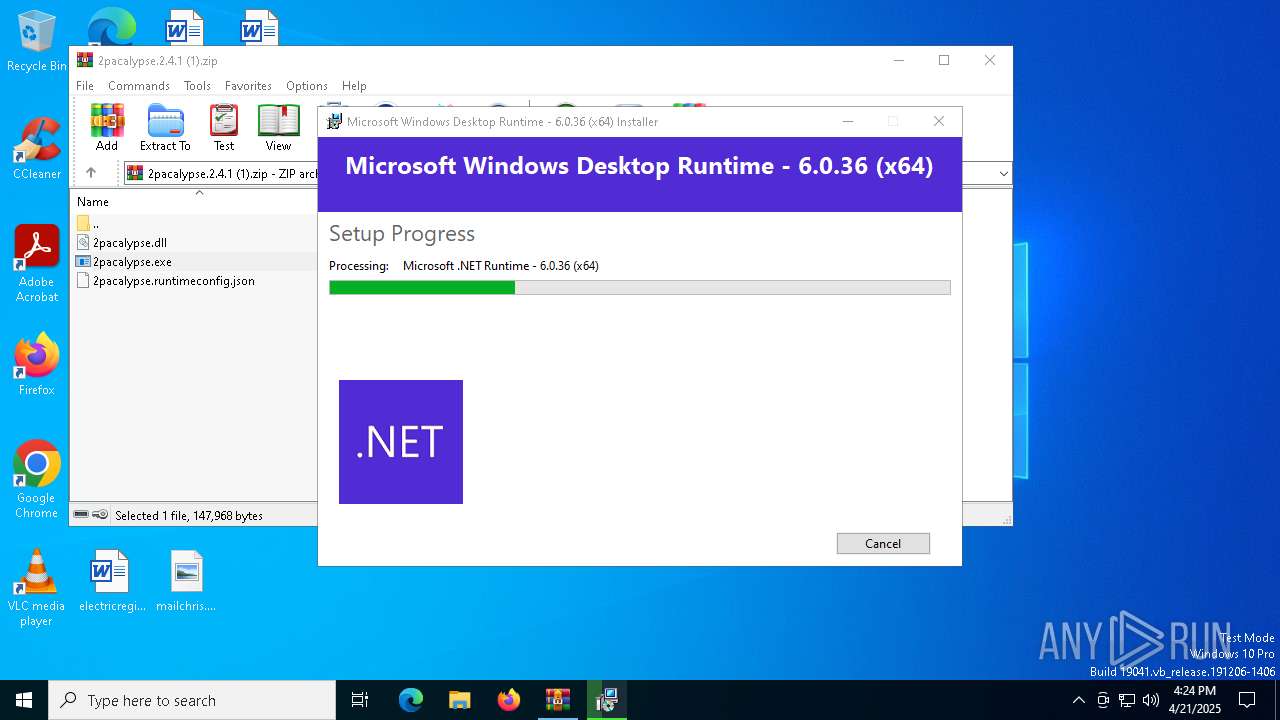Open Task View from the taskbar
The image size is (1280, 720).
(360, 700)
